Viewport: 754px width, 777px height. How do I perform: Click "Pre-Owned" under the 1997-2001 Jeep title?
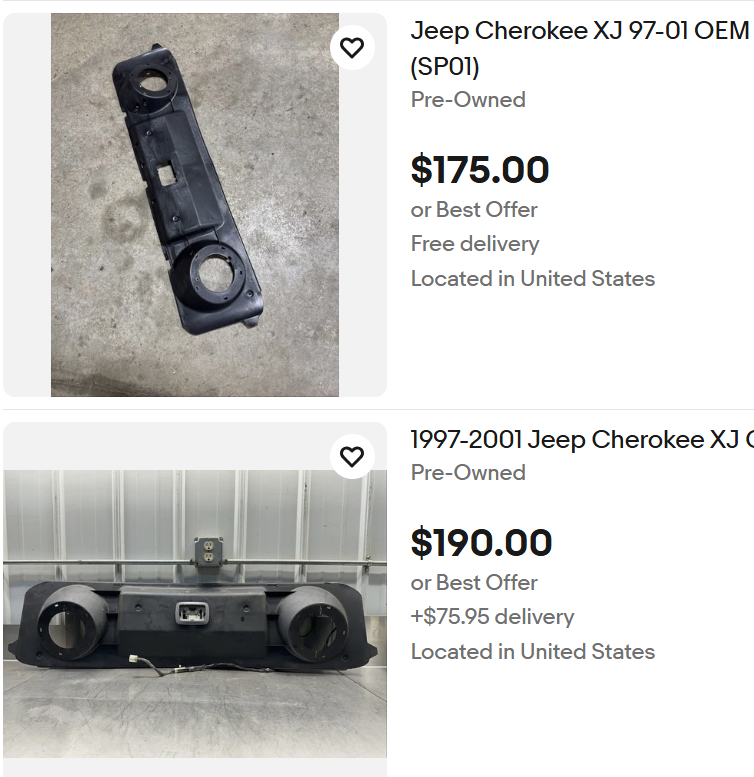468,473
